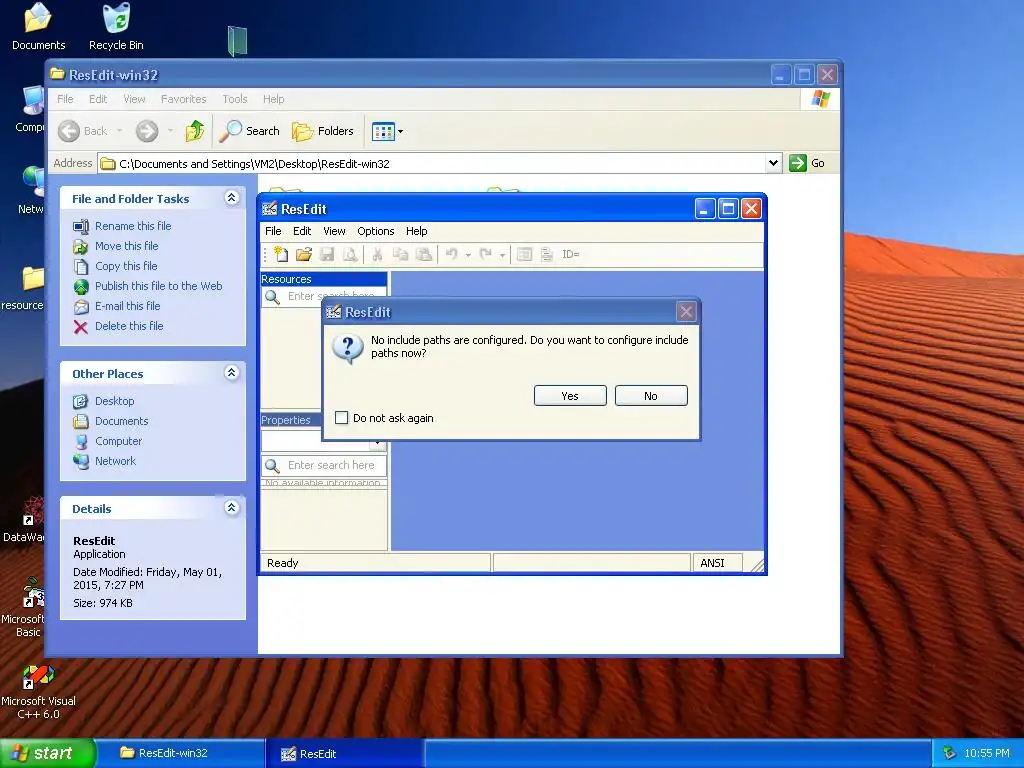Click the Open folder icon in ResEdit toolbar
The height and width of the screenshot is (768, 1024).
click(x=304, y=254)
